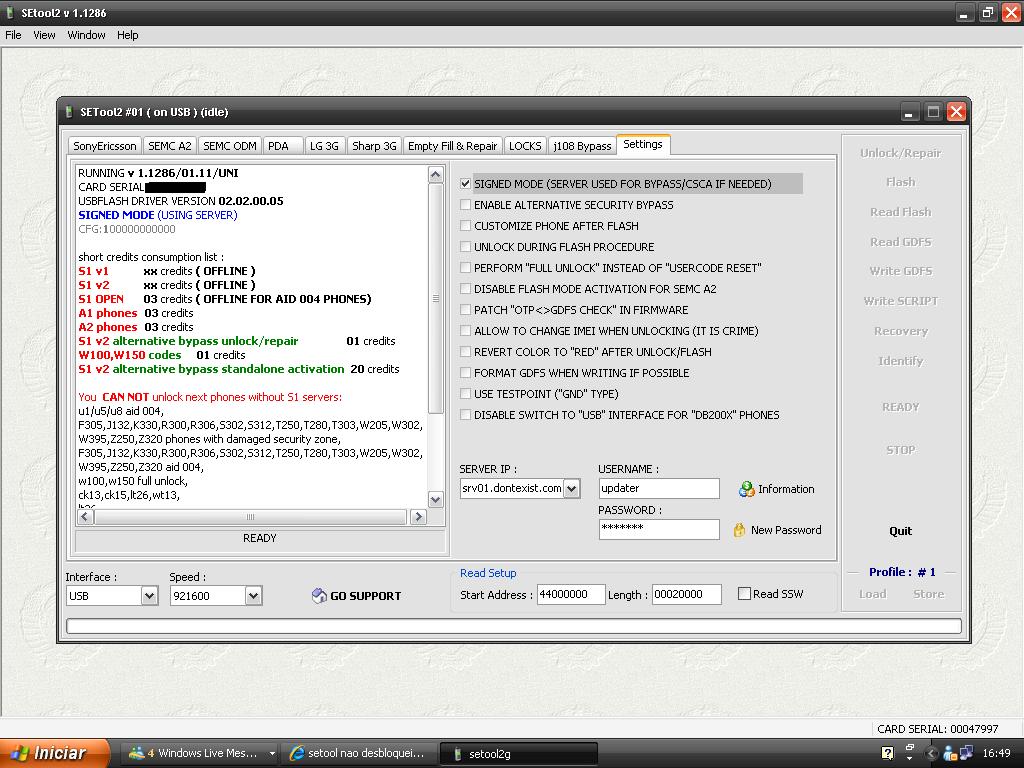Click the Write GDFS button
Image resolution: width=1024 pixels, height=768 pixels.
point(901,271)
